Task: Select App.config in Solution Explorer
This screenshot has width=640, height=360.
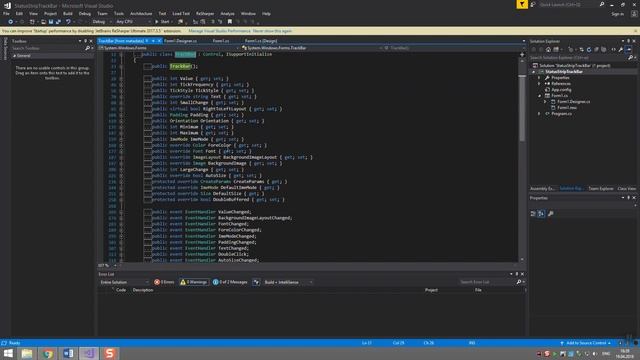Action: tap(561, 90)
